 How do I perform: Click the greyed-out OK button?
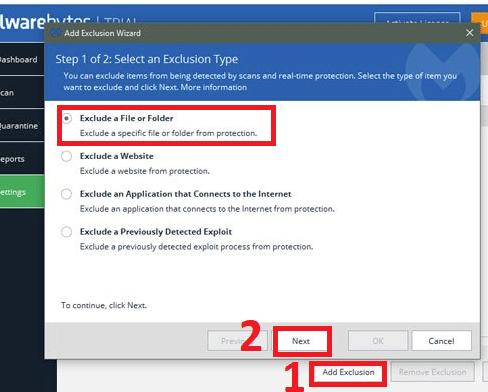(378, 341)
